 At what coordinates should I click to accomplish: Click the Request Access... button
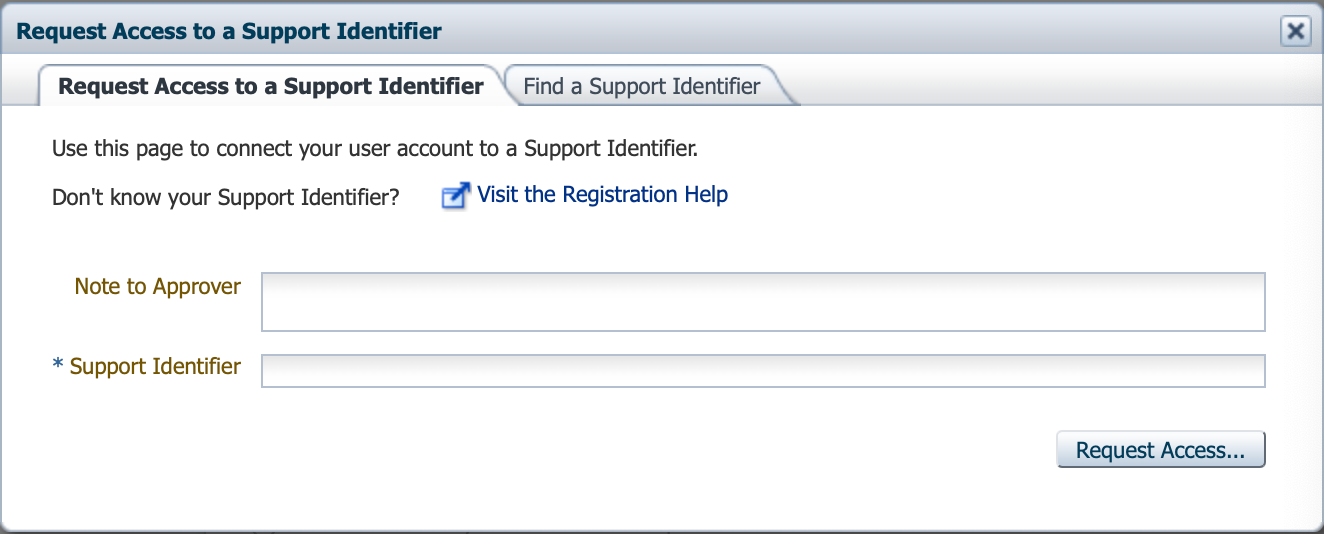[x=1160, y=450]
